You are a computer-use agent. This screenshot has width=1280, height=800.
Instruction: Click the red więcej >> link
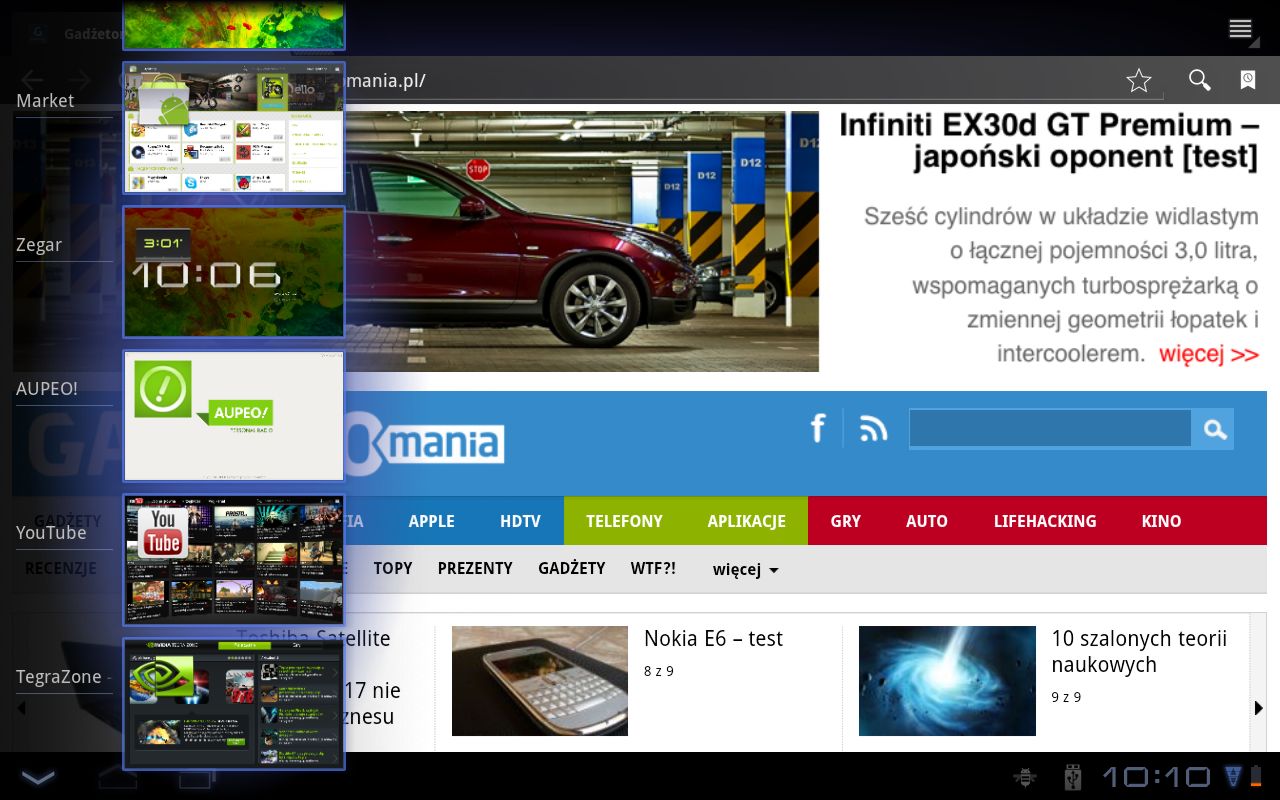tap(1209, 354)
